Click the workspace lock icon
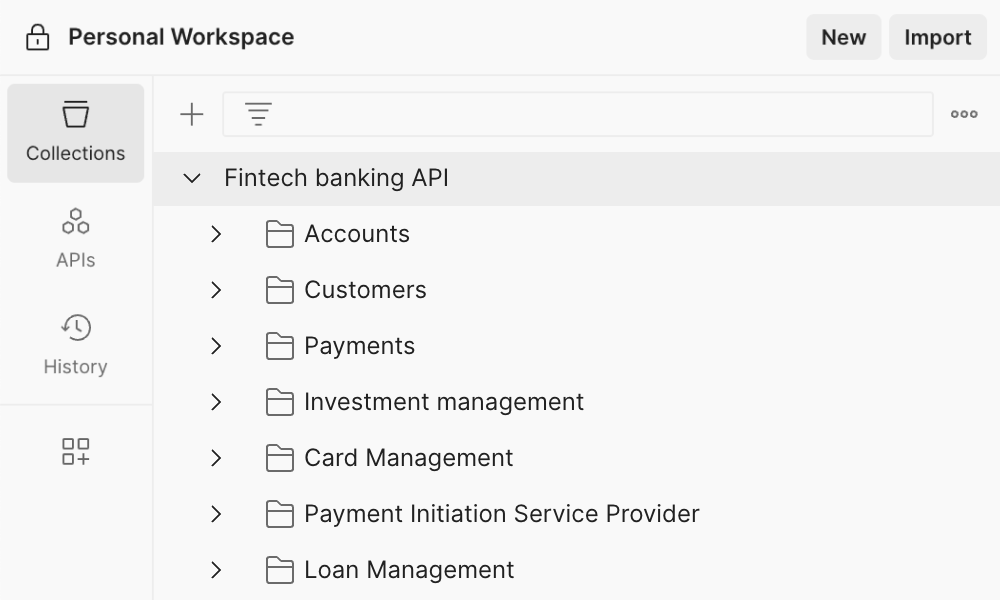 point(37,38)
